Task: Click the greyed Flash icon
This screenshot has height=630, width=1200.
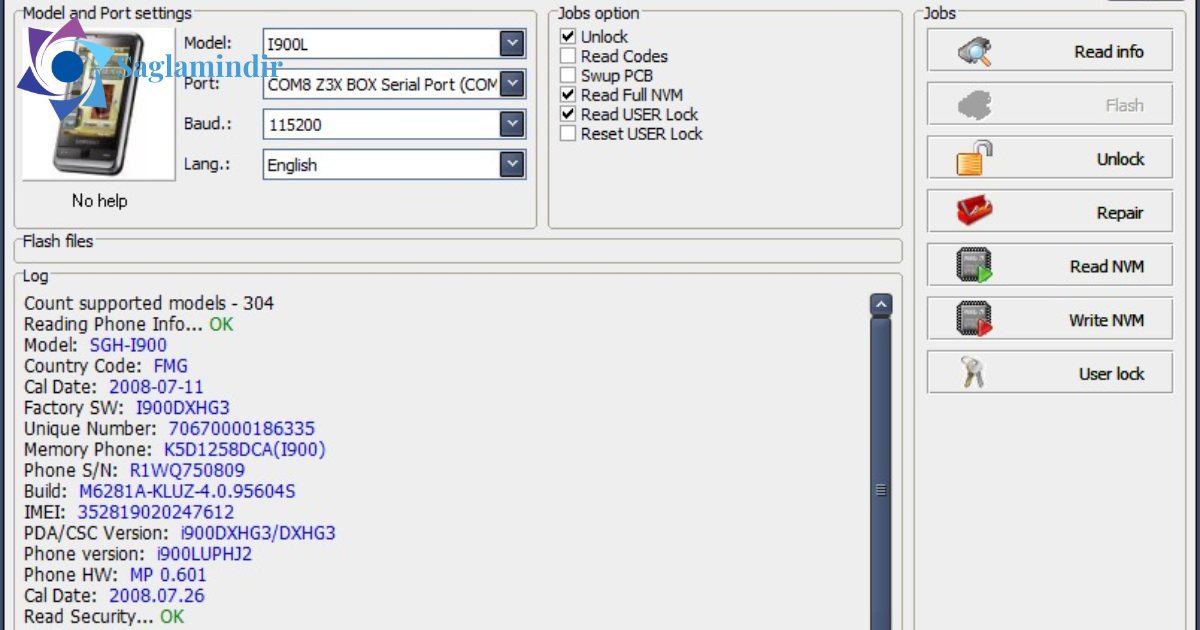Action: 974,105
